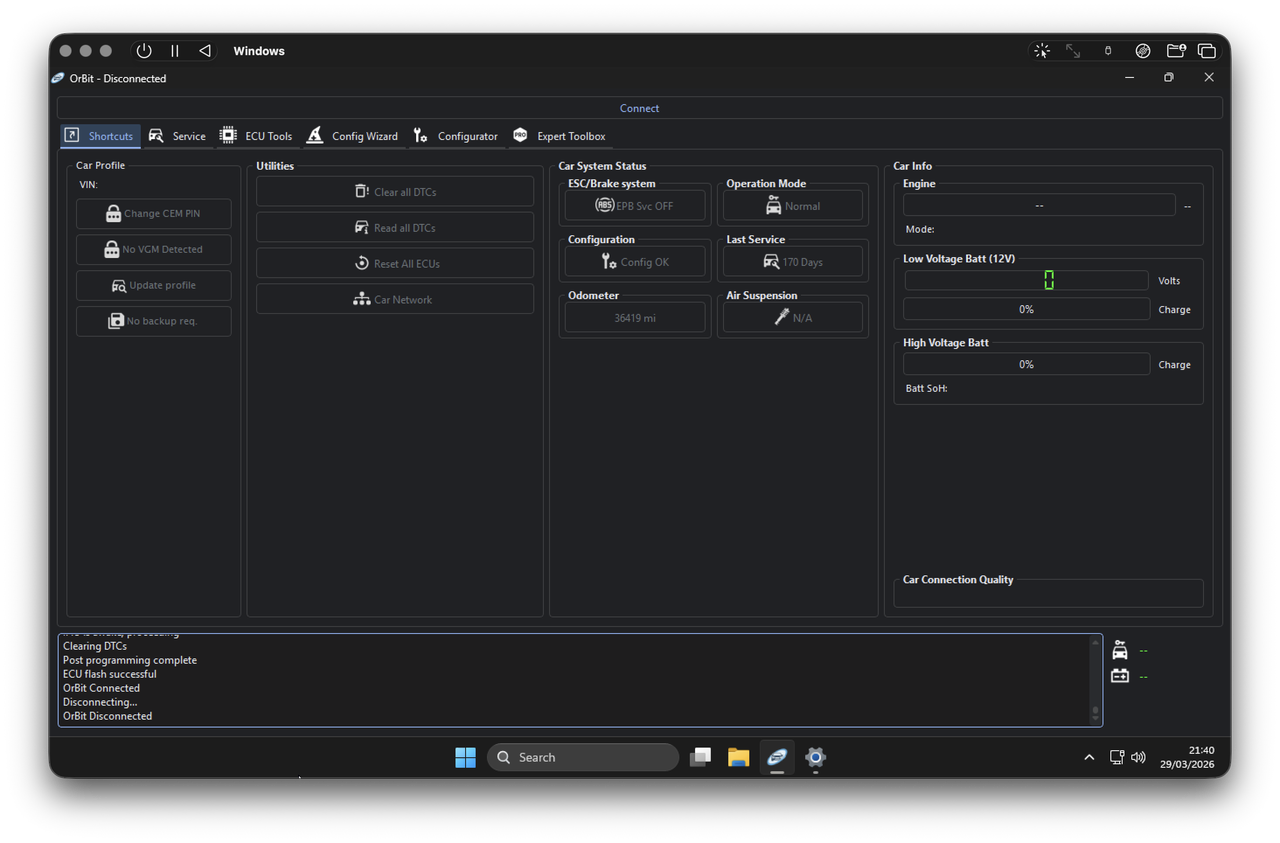Click the lock icon on No VGM Detected
The width and height of the screenshot is (1280, 843).
click(x=112, y=250)
